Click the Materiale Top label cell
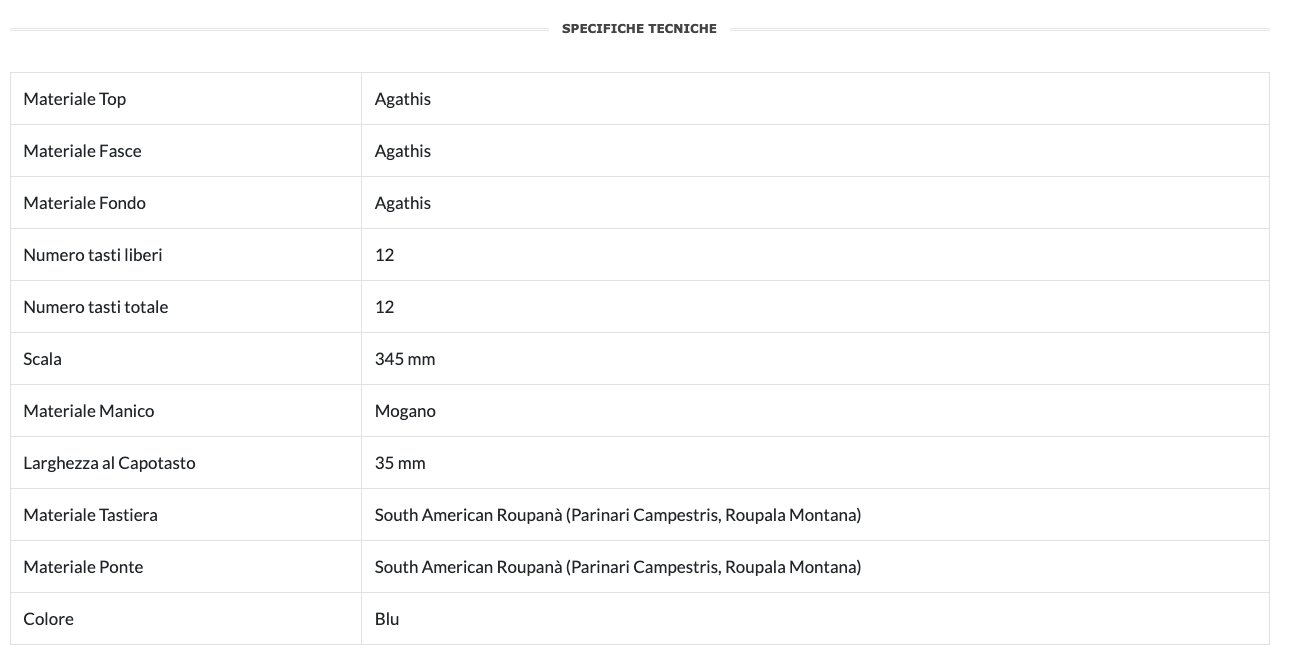This screenshot has width=1293, height=668. pyautogui.click(x=75, y=99)
